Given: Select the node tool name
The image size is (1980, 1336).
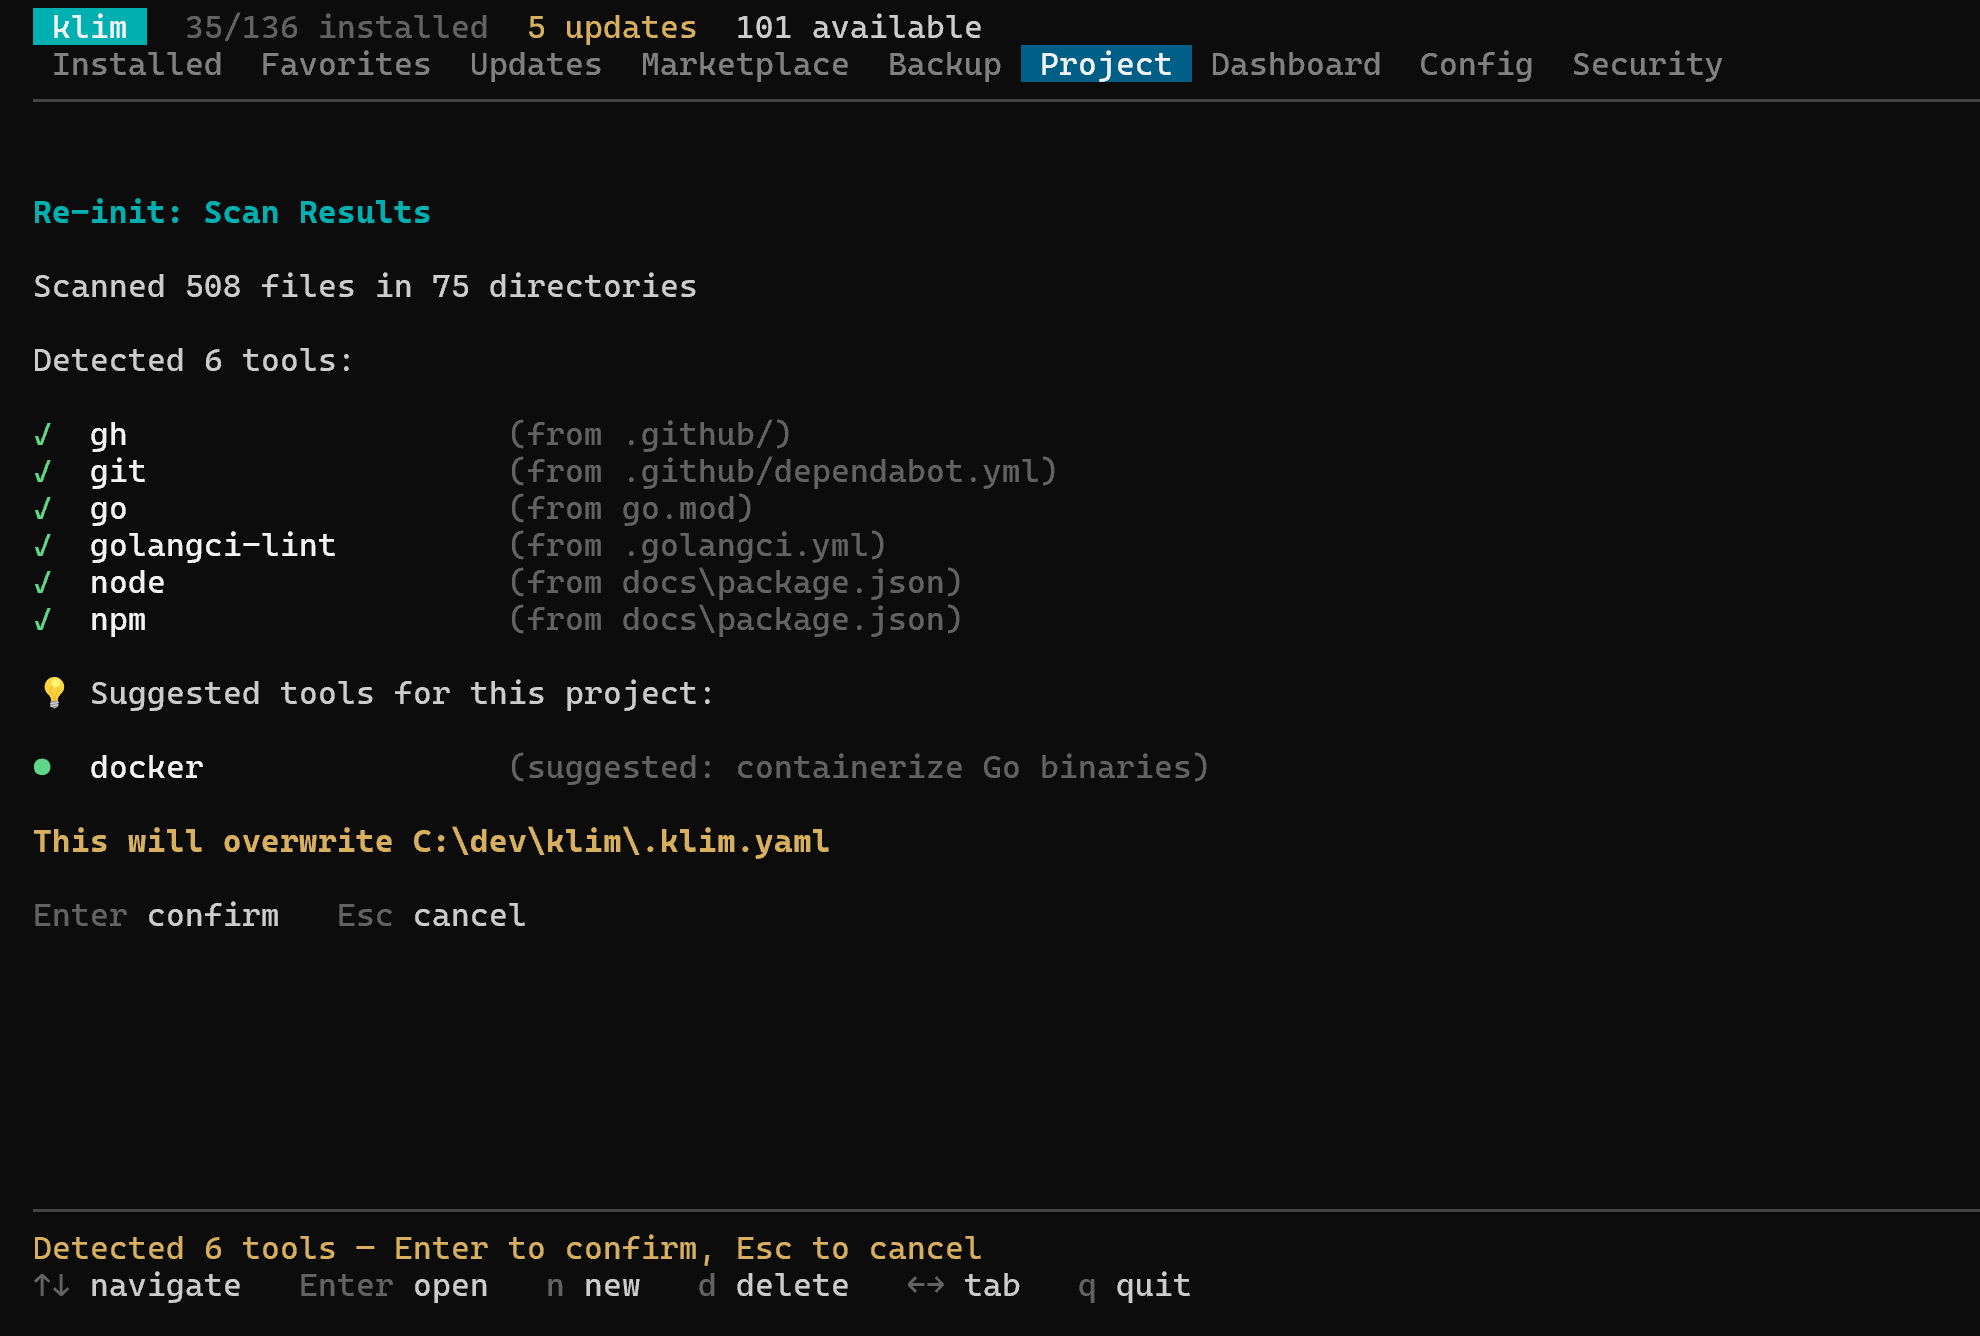Looking at the screenshot, I should [128, 583].
